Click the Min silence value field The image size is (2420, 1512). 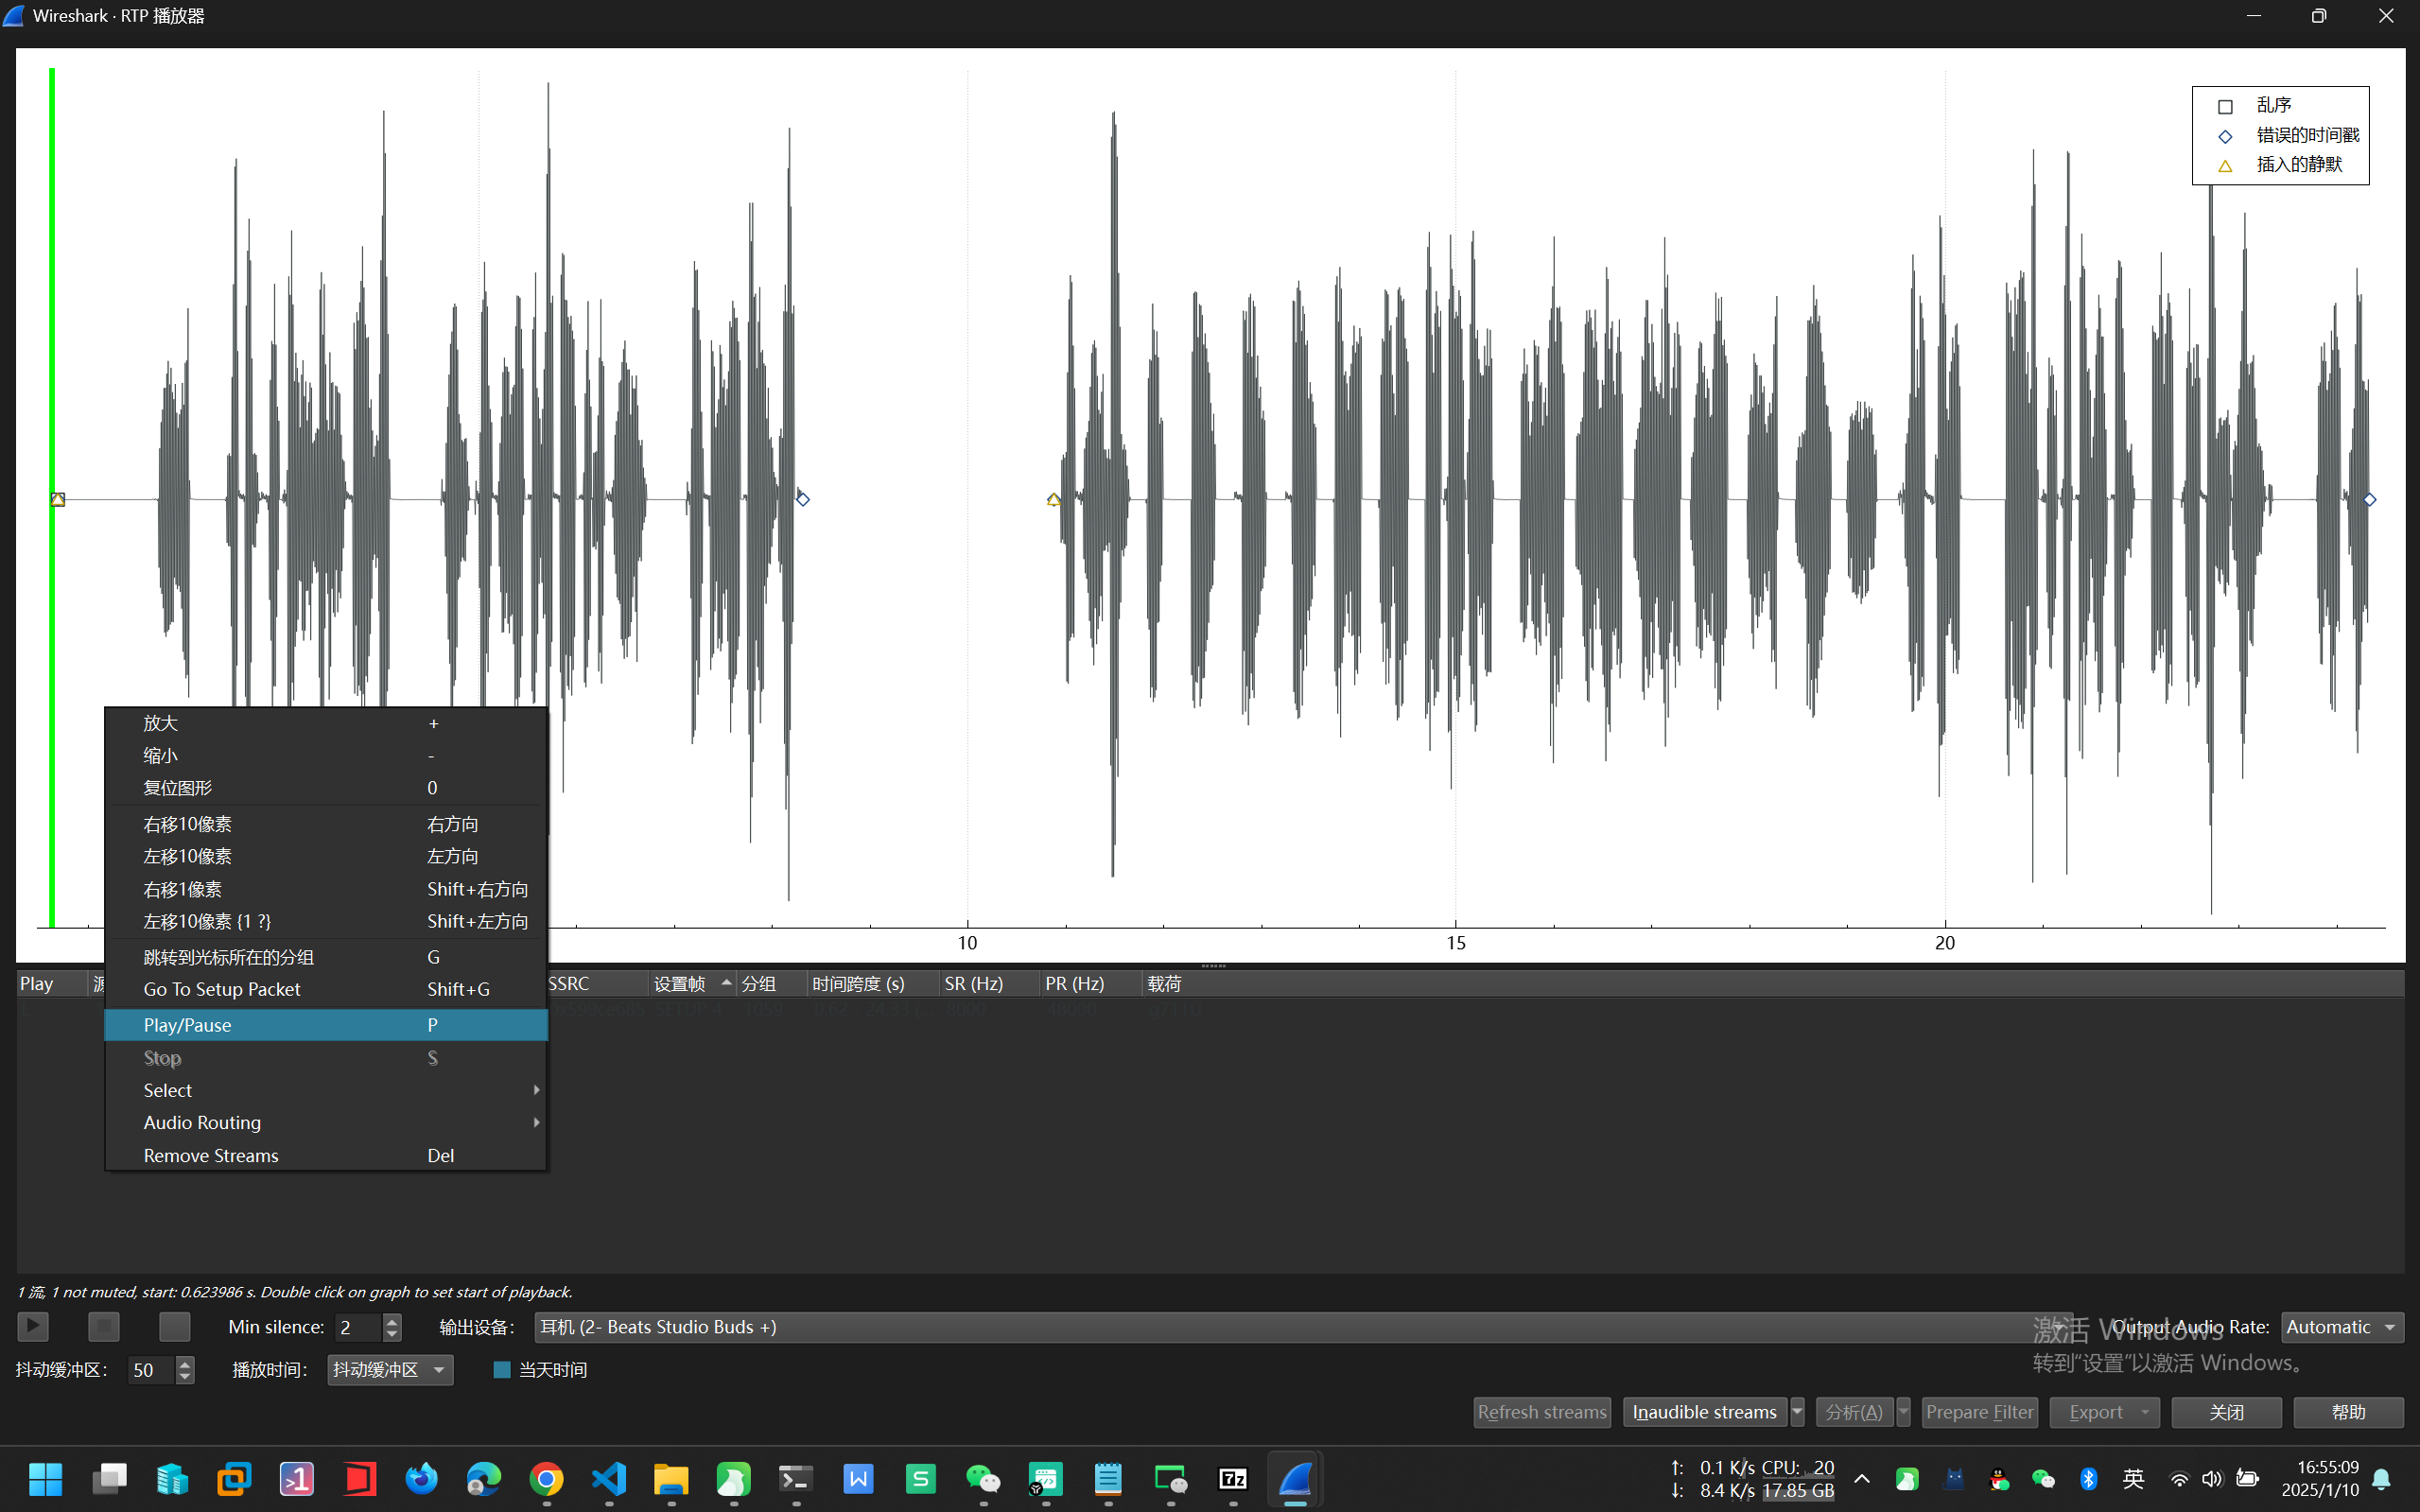357,1327
